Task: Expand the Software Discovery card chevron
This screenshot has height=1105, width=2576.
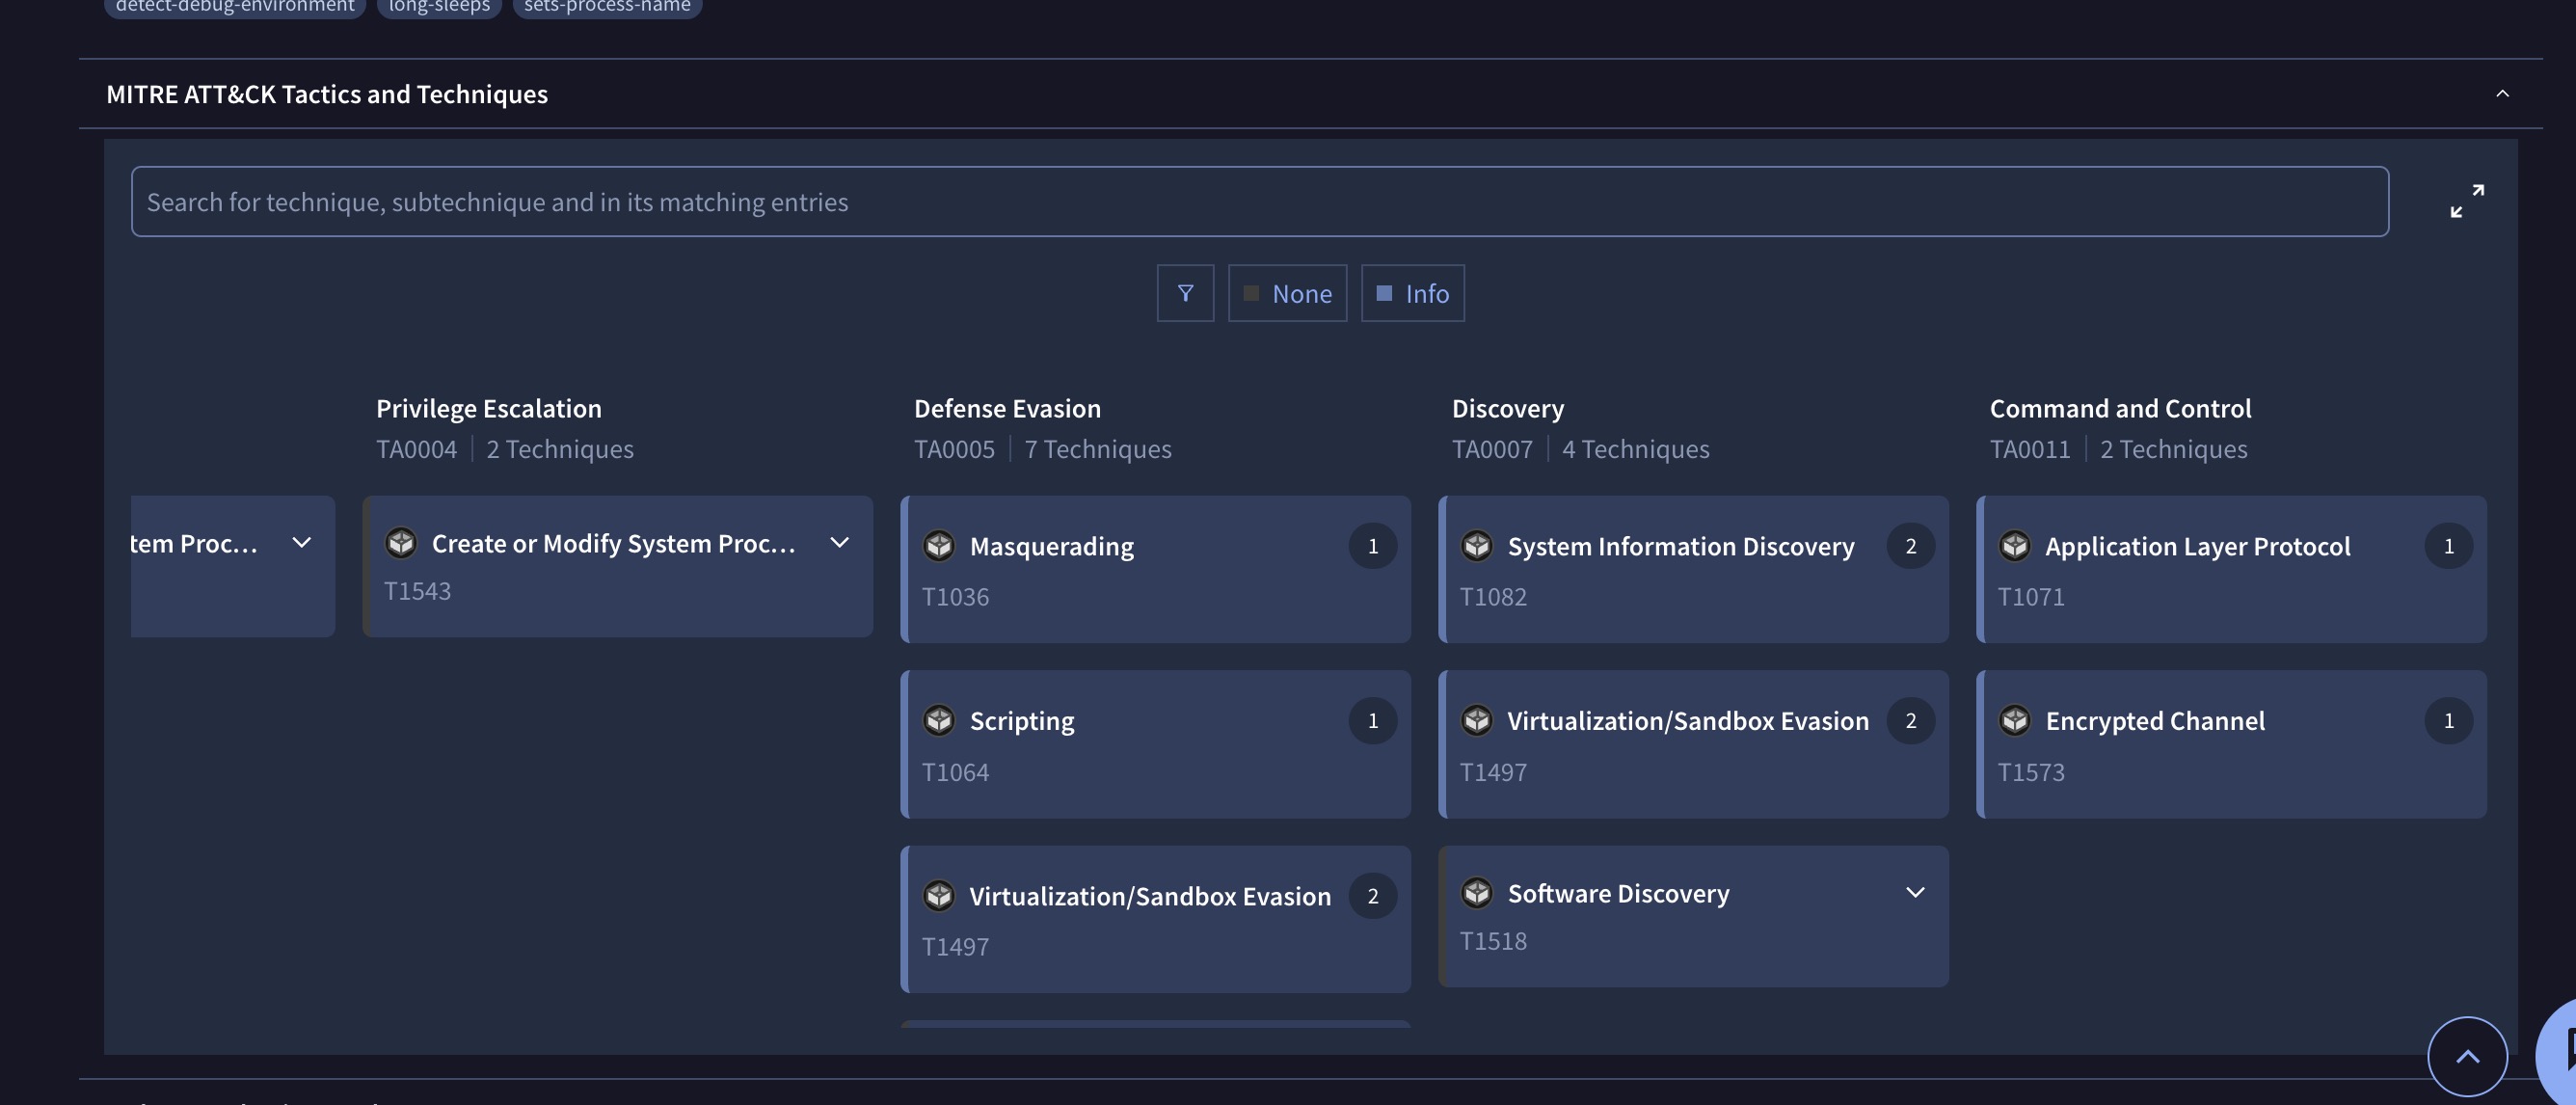Action: click(1914, 892)
